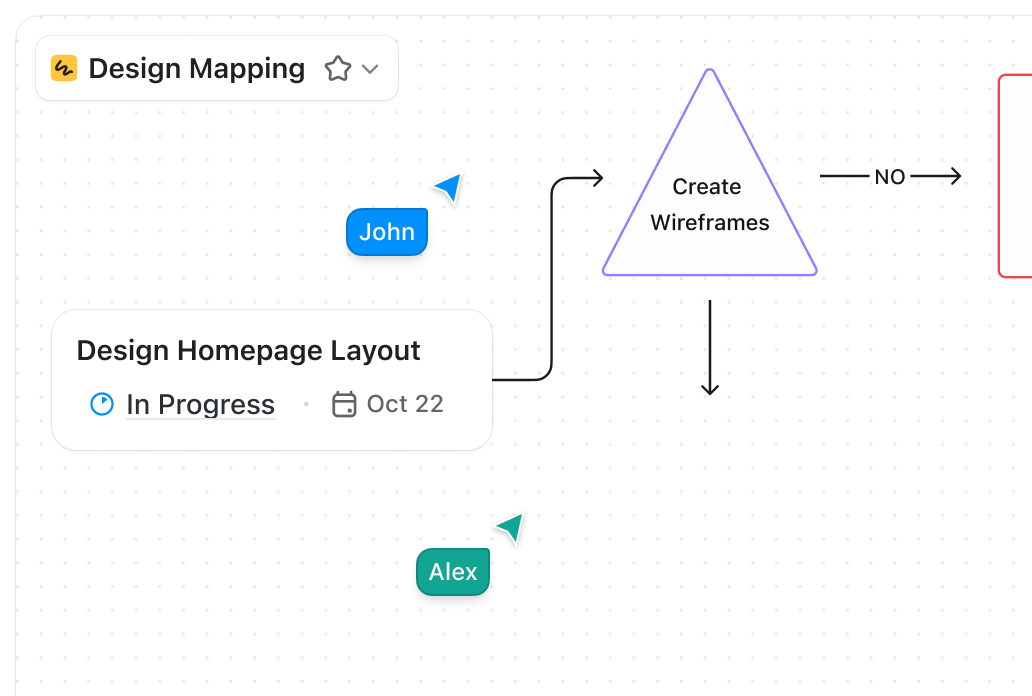Click the Design Mapping board title
This screenshot has height=696, width=1032.
click(x=196, y=68)
